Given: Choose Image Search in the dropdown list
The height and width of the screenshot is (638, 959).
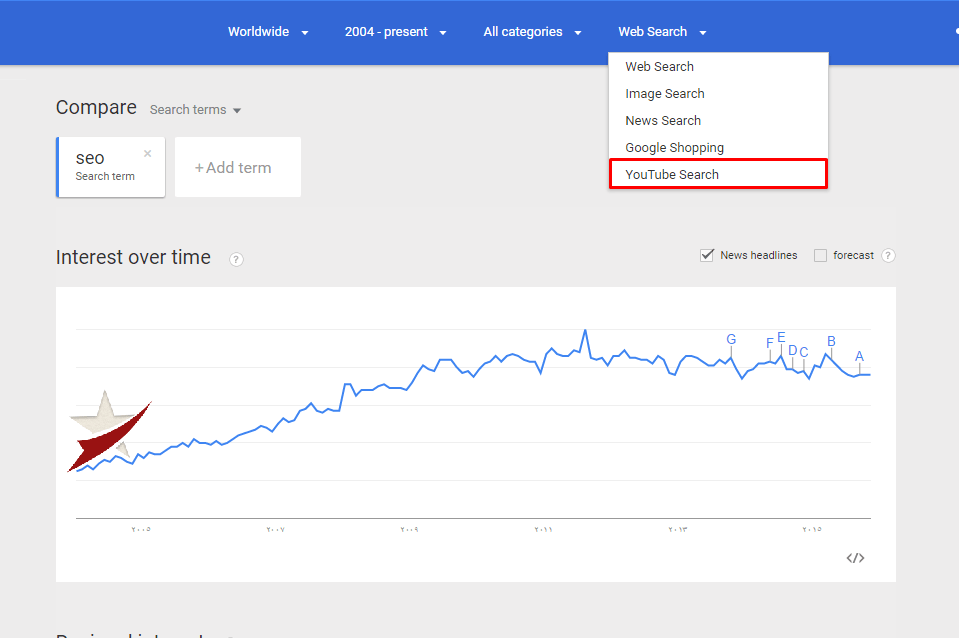Looking at the screenshot, I should [665, 94].
